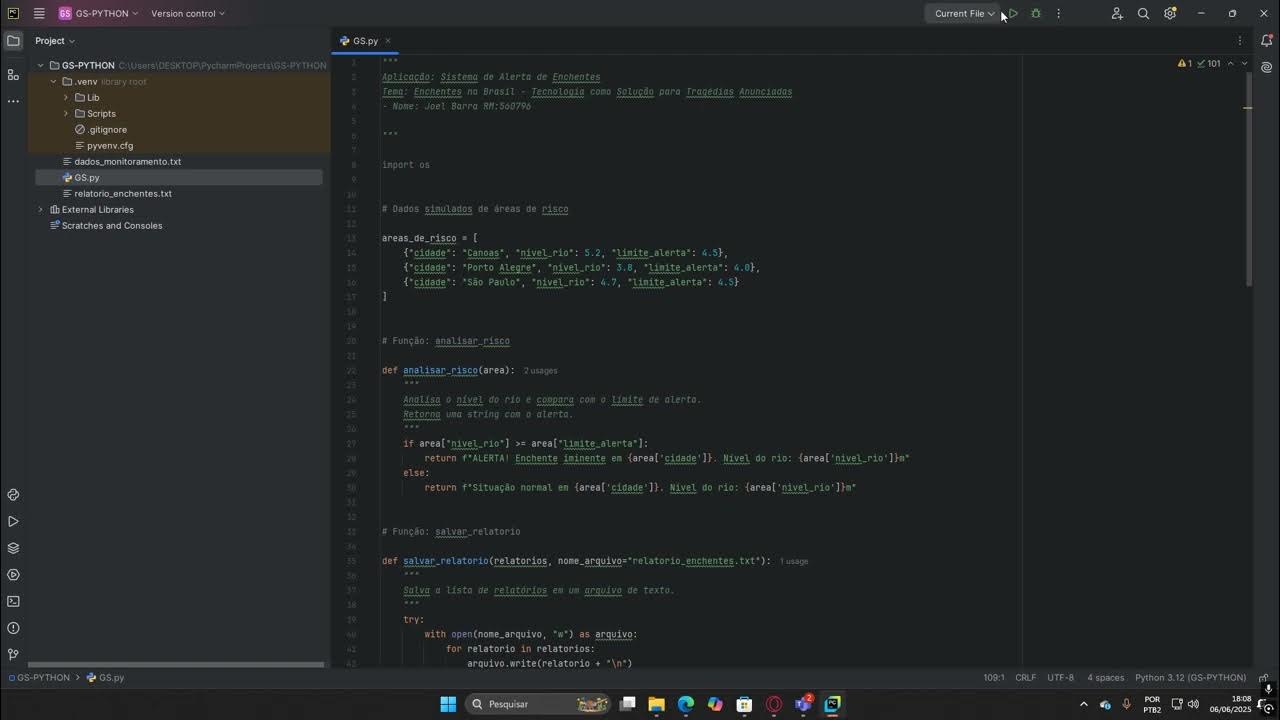Click the import os line in editor
Screen dimensions: 1280x720
pos(405,165)
